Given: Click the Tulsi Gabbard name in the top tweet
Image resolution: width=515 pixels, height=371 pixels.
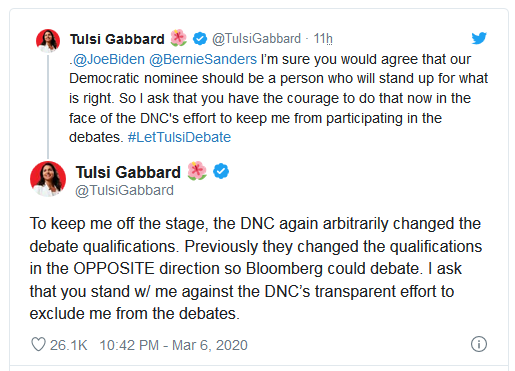Looking at the screenshot, I should [x=117, y=39].
